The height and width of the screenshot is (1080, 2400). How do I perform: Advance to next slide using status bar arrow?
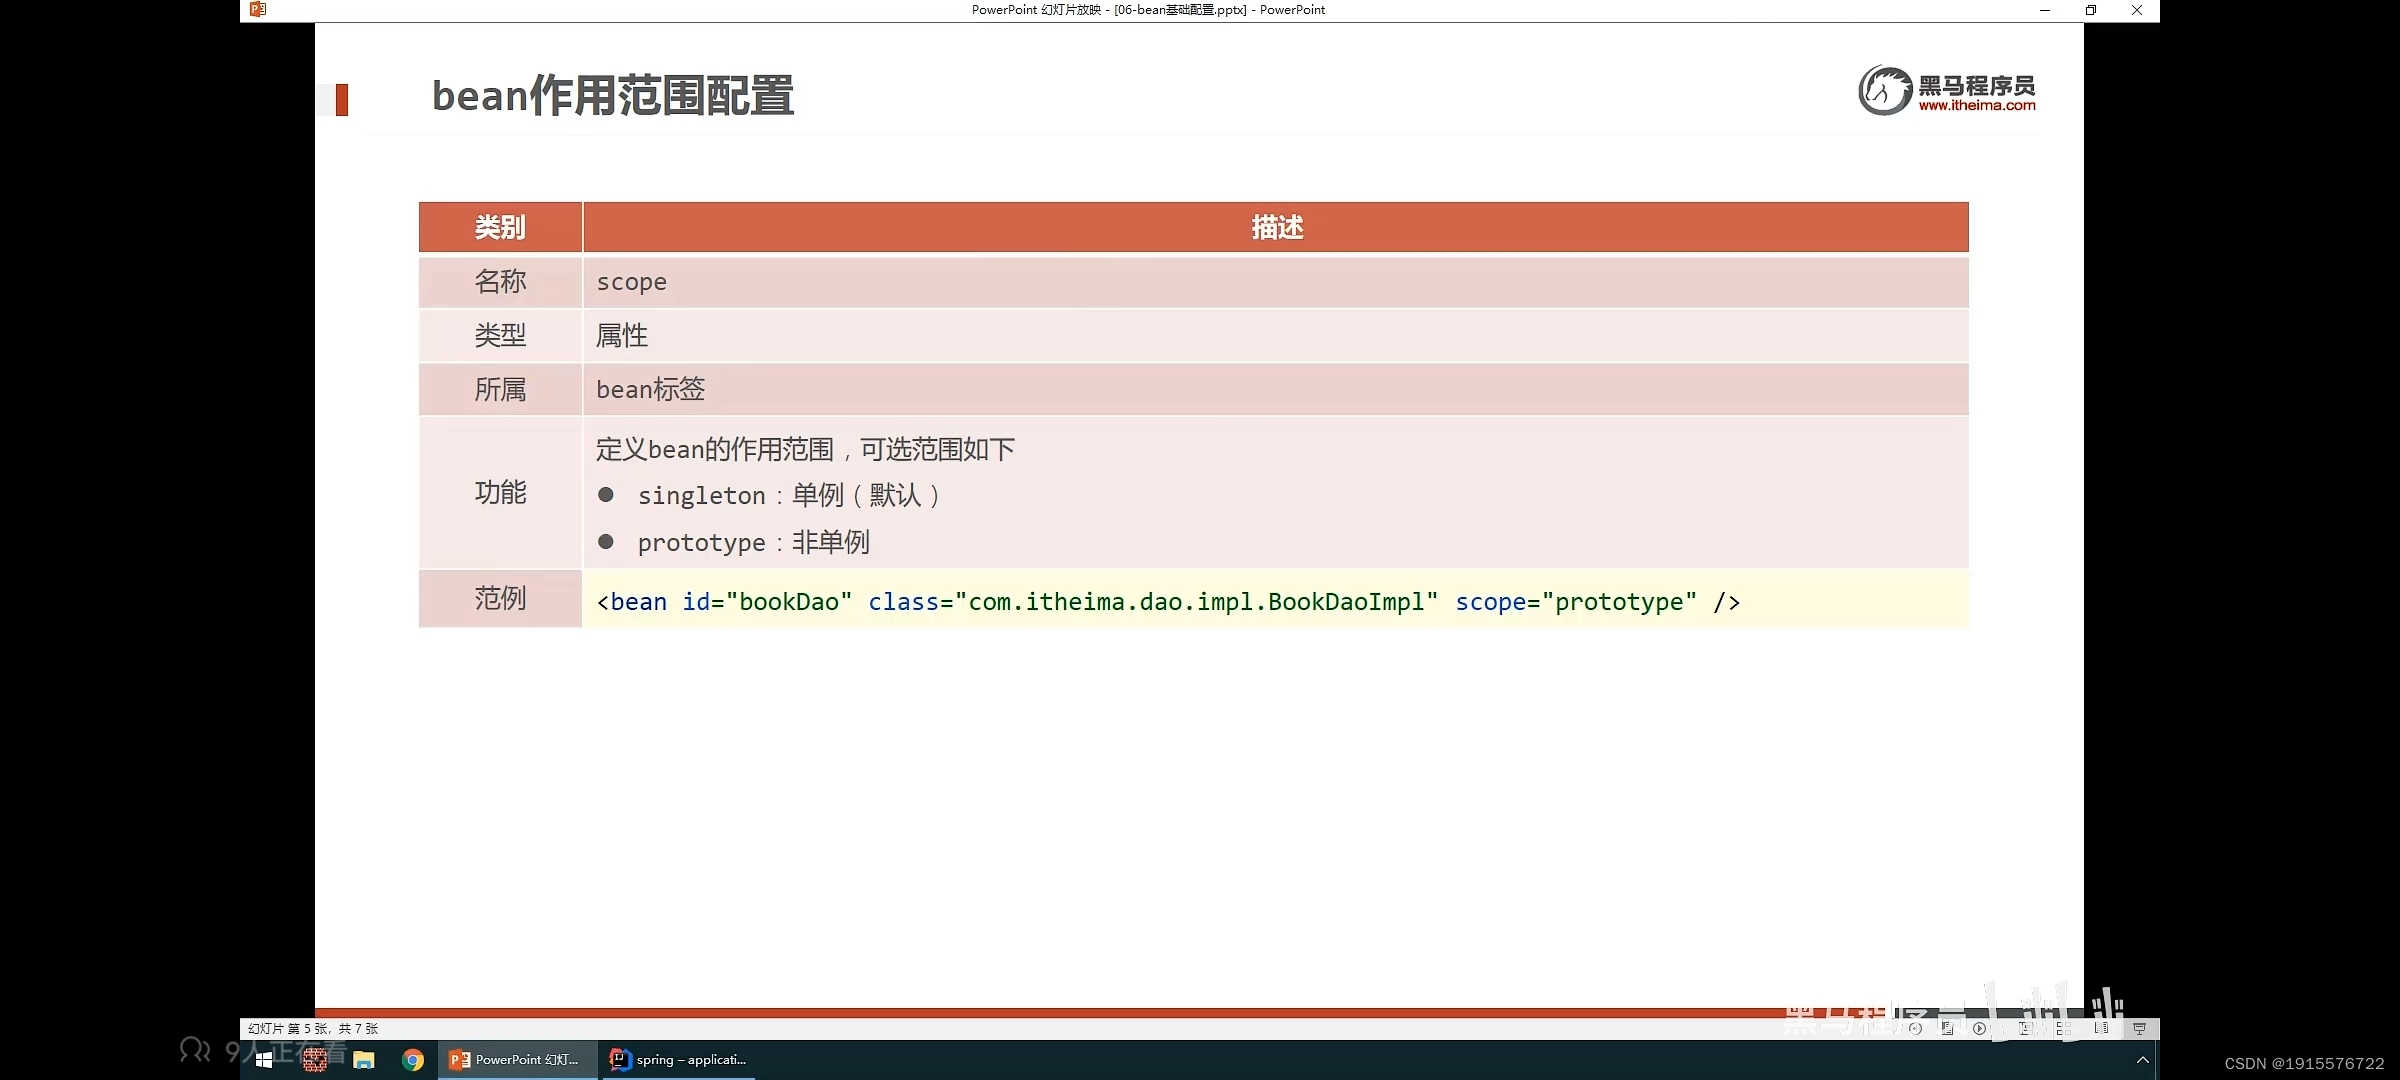tap(1979, 1028)
